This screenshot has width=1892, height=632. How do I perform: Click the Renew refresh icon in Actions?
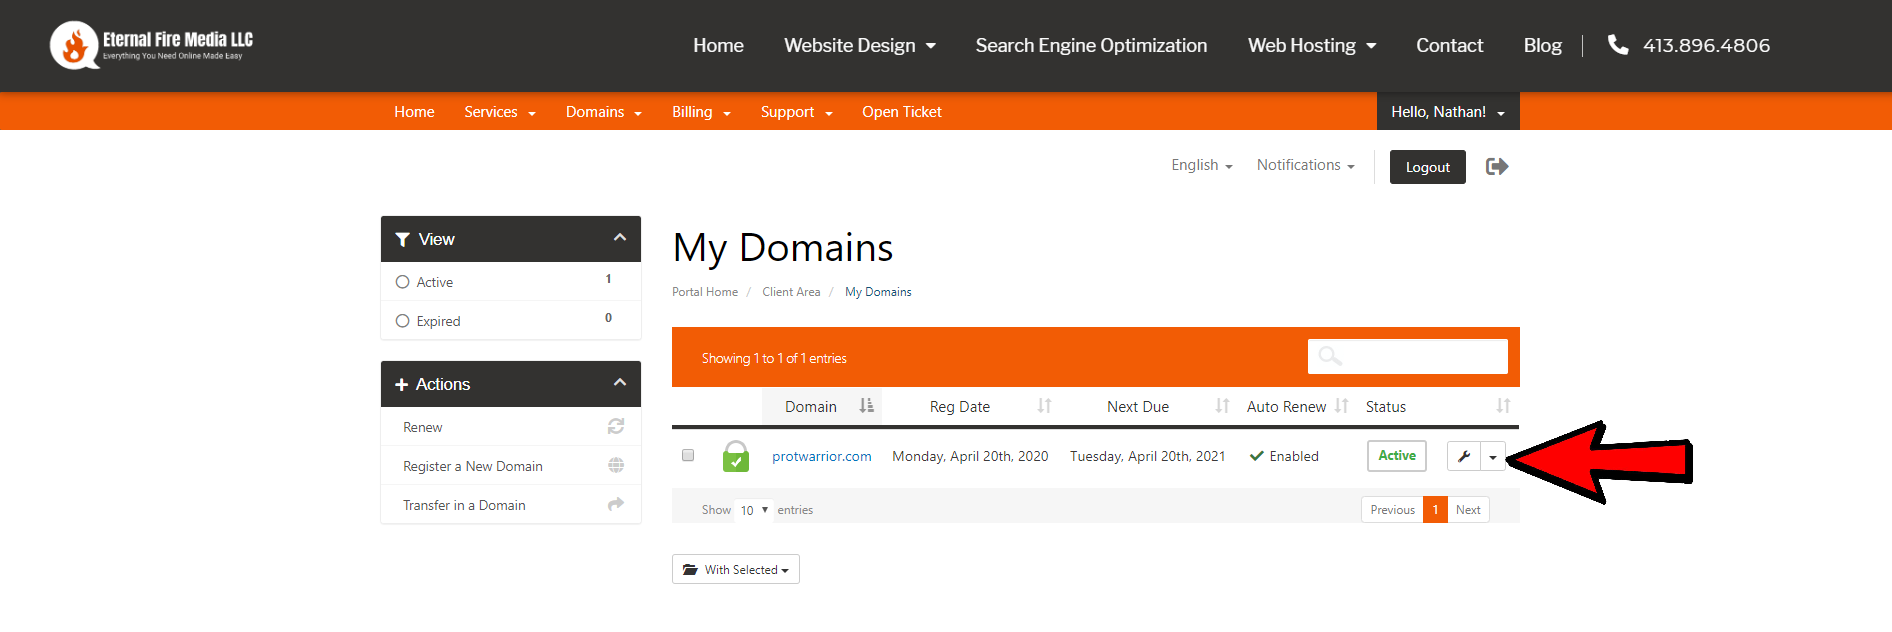coord(616,427)
